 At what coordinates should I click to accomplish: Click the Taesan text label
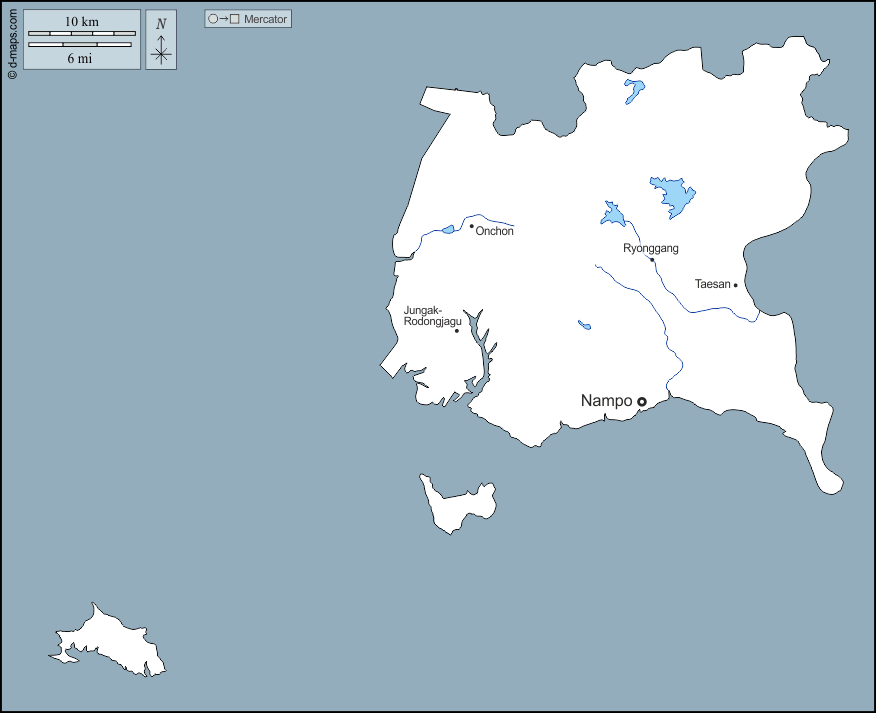pos(712,284)
